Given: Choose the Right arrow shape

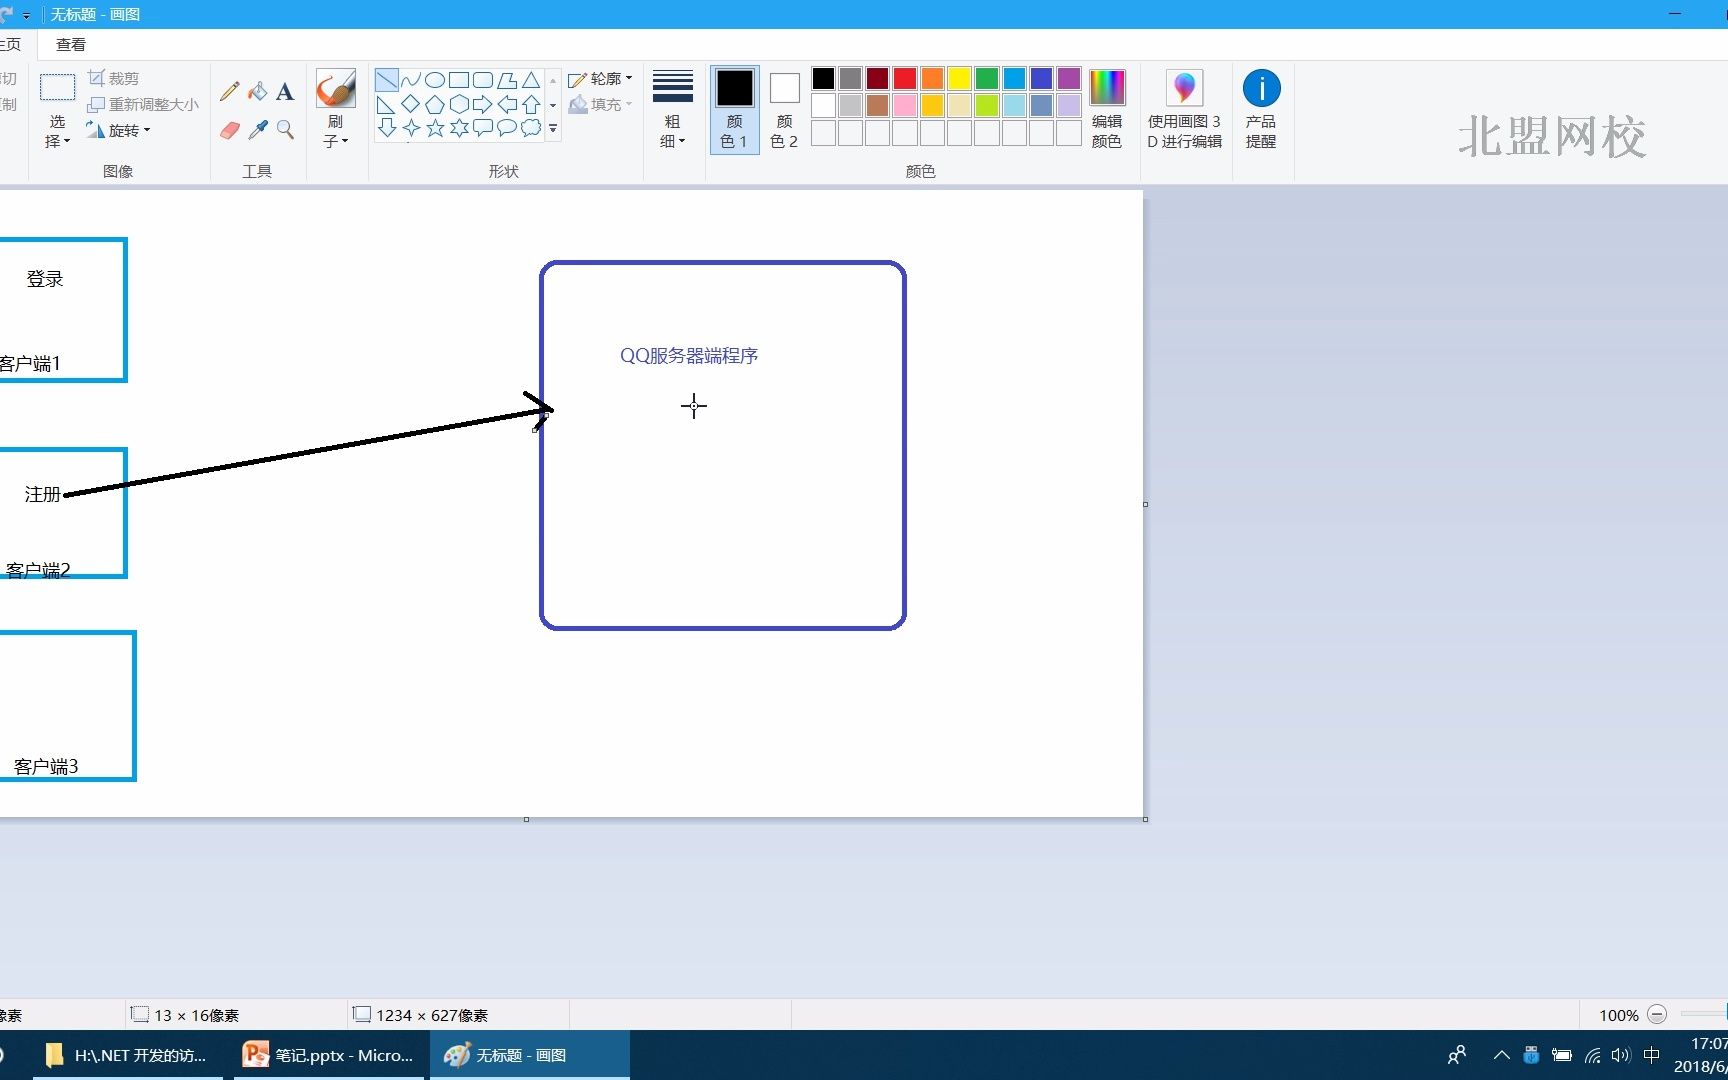Looking at the screenshot, I should pyautogui.click(x=483, y=104).
